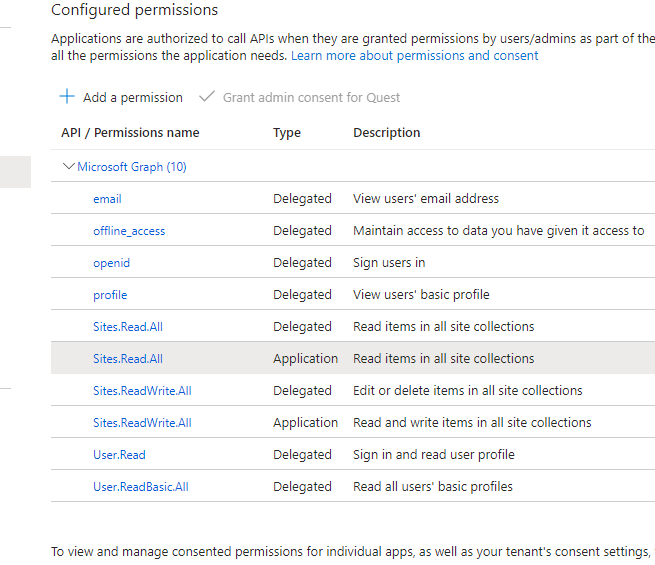The height and width of the screenshot is (565, 655).
Task: Click Grant admin consent for Quest
Action: click(x=311, y=98)
